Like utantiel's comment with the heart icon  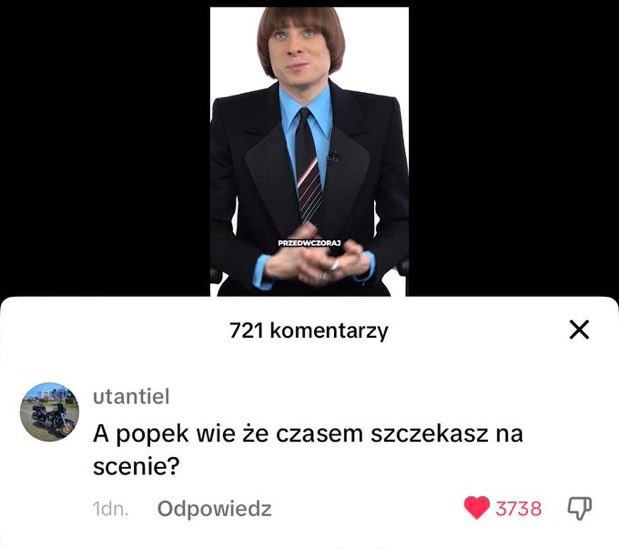click(476, 508)
